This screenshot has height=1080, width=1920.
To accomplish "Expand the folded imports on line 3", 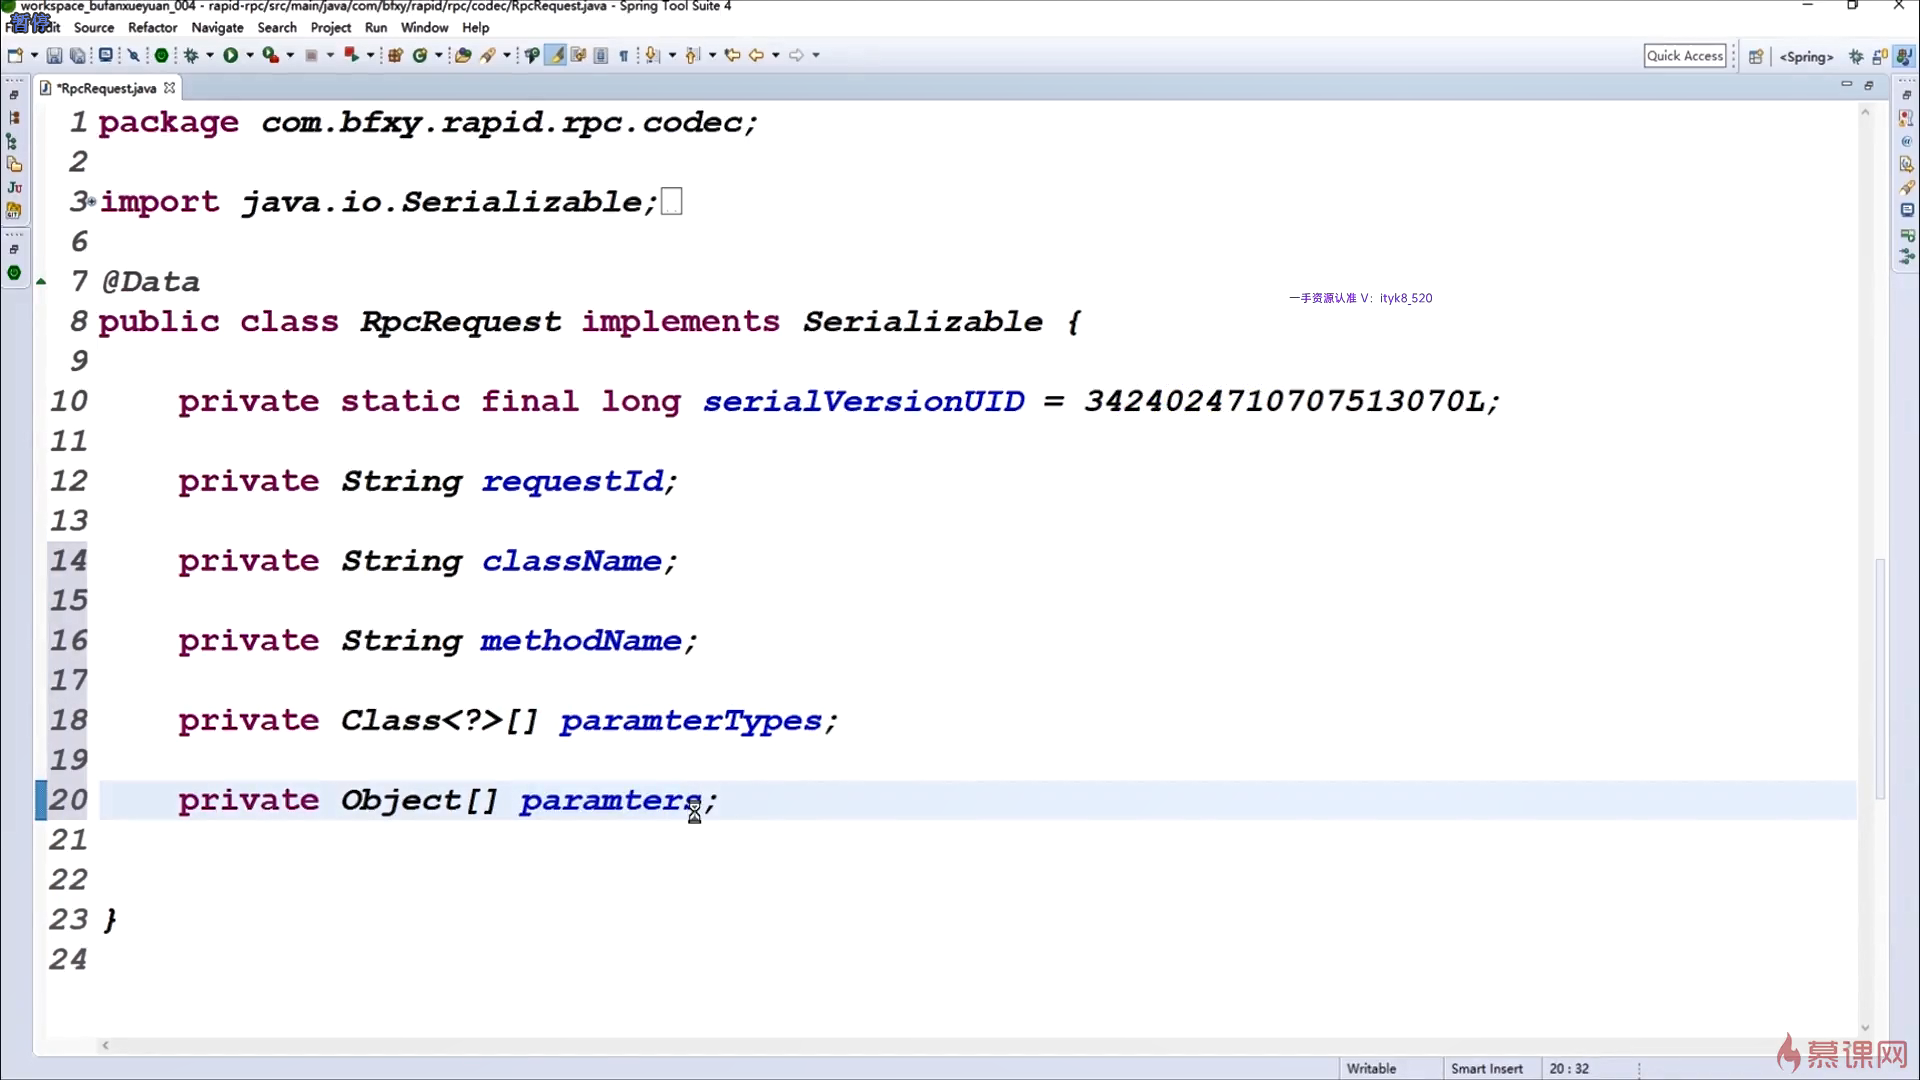I will click(91, 202).
